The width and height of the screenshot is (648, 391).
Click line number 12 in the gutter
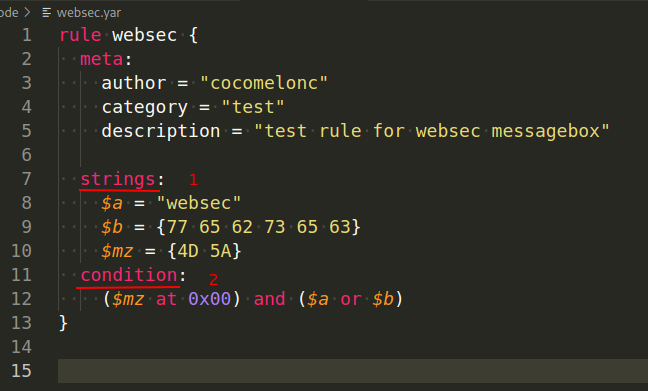(x=21, y=299)
